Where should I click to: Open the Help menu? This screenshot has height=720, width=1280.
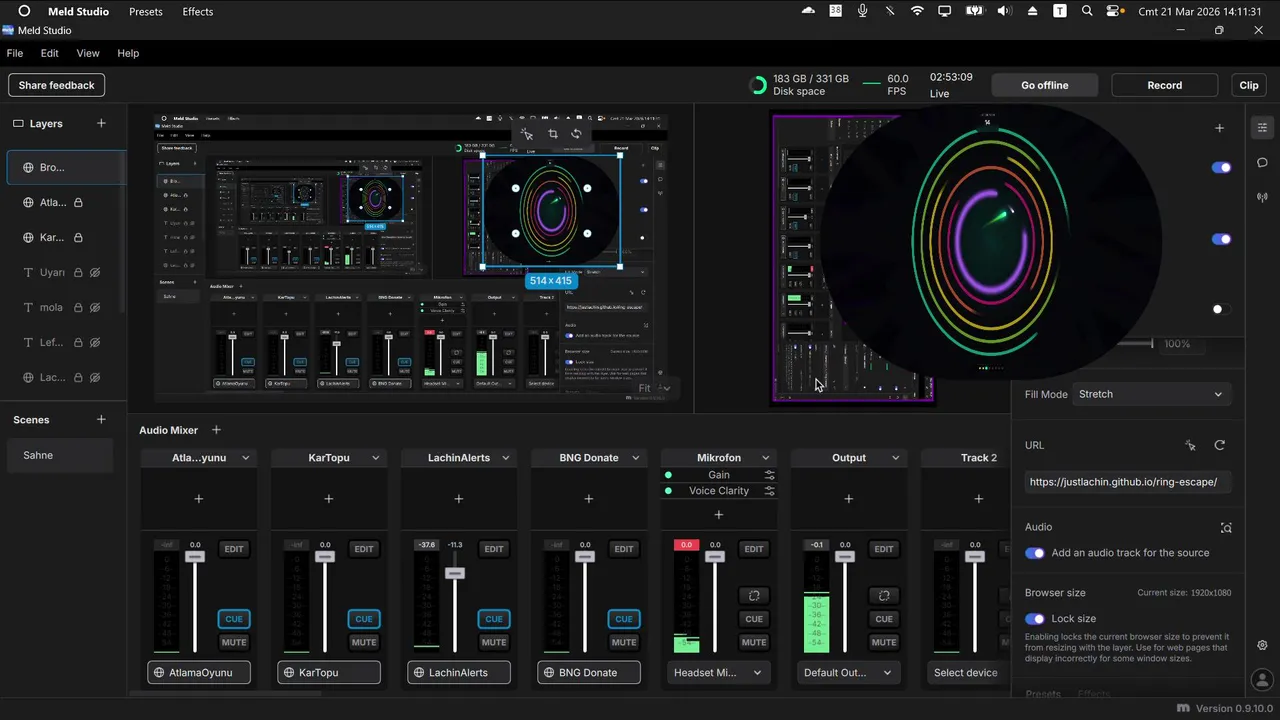click(x=128, y=53)
